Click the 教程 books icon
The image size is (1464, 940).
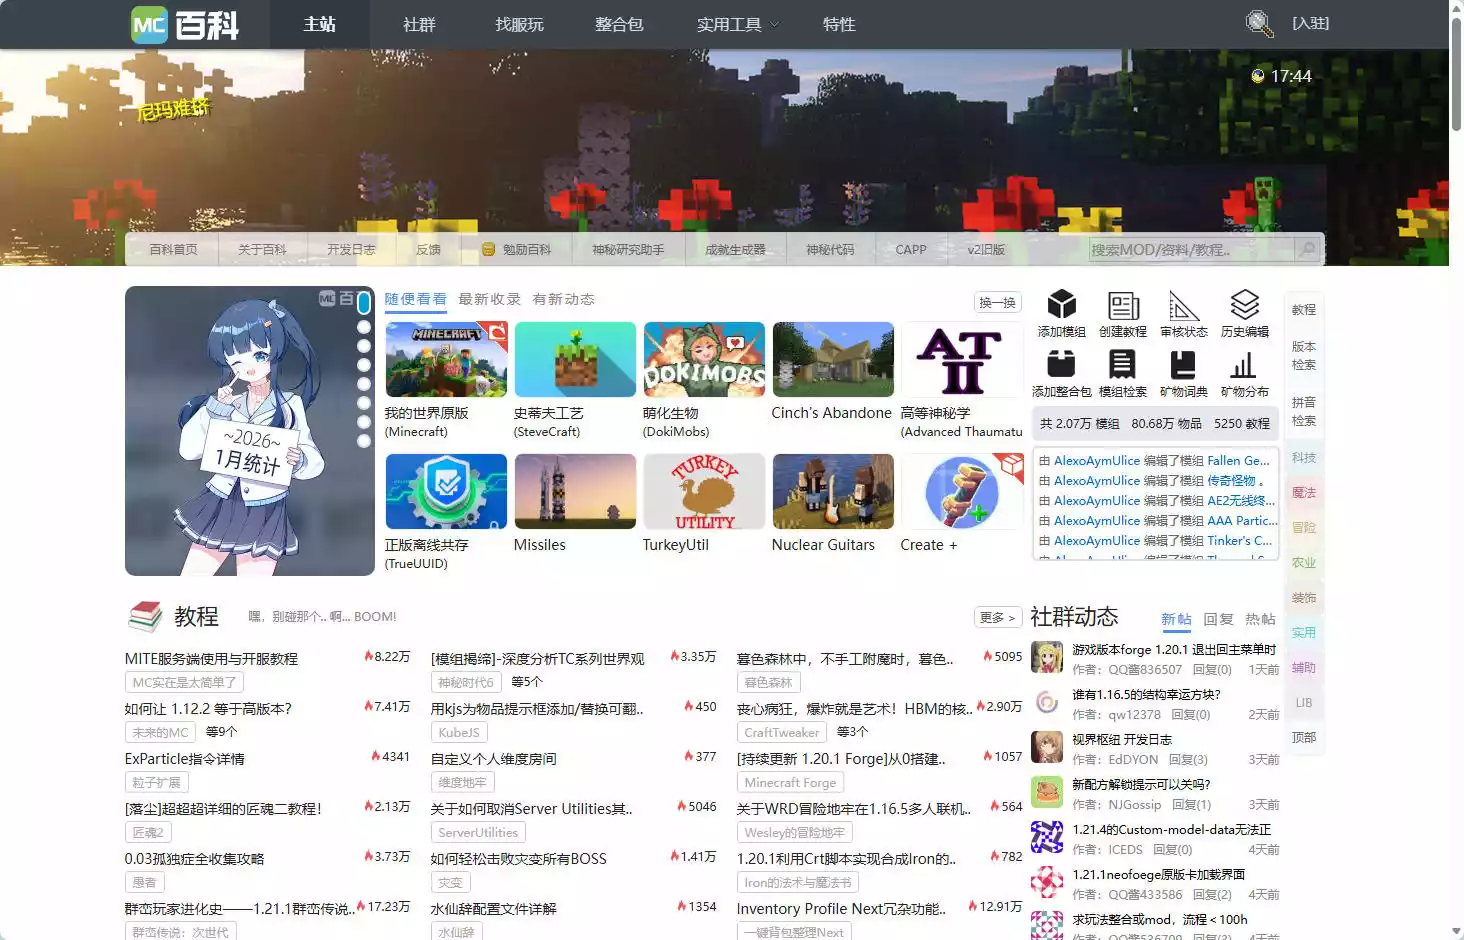tap(145, 616)
